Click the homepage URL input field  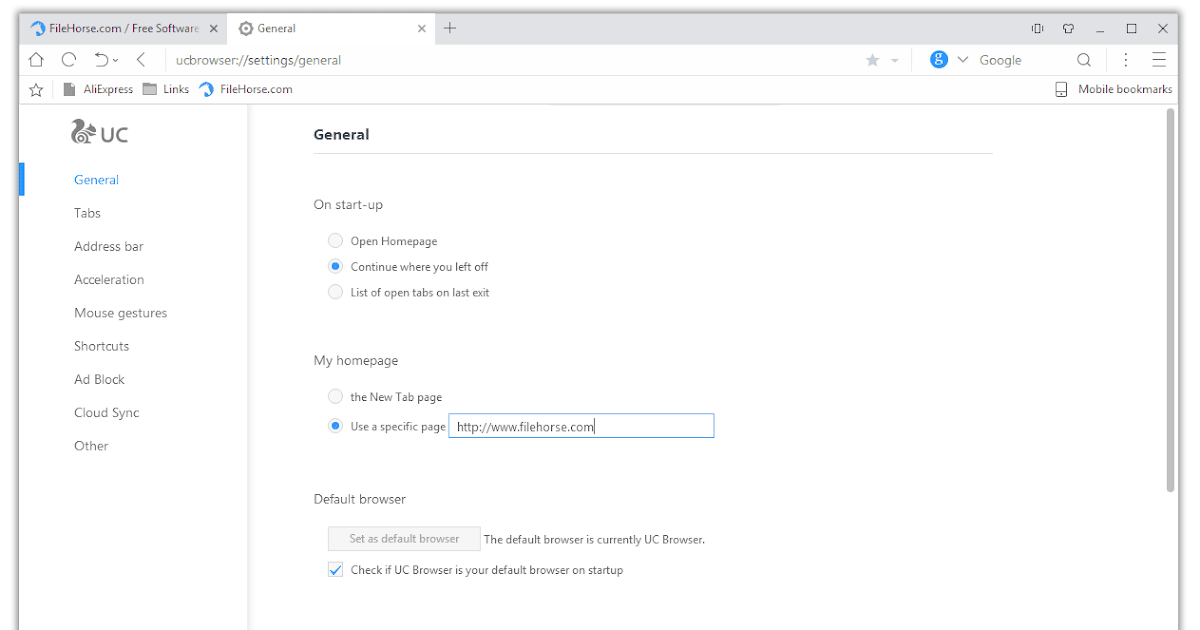tap(581, 427)
